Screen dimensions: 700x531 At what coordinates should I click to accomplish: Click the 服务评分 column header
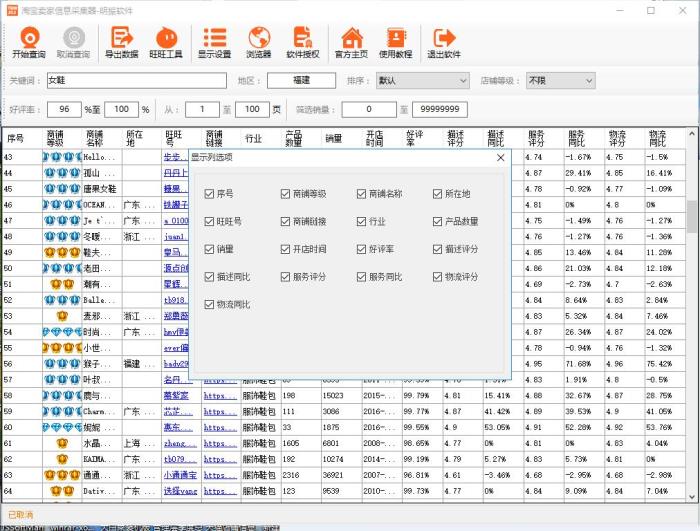[x=543, y=138]
